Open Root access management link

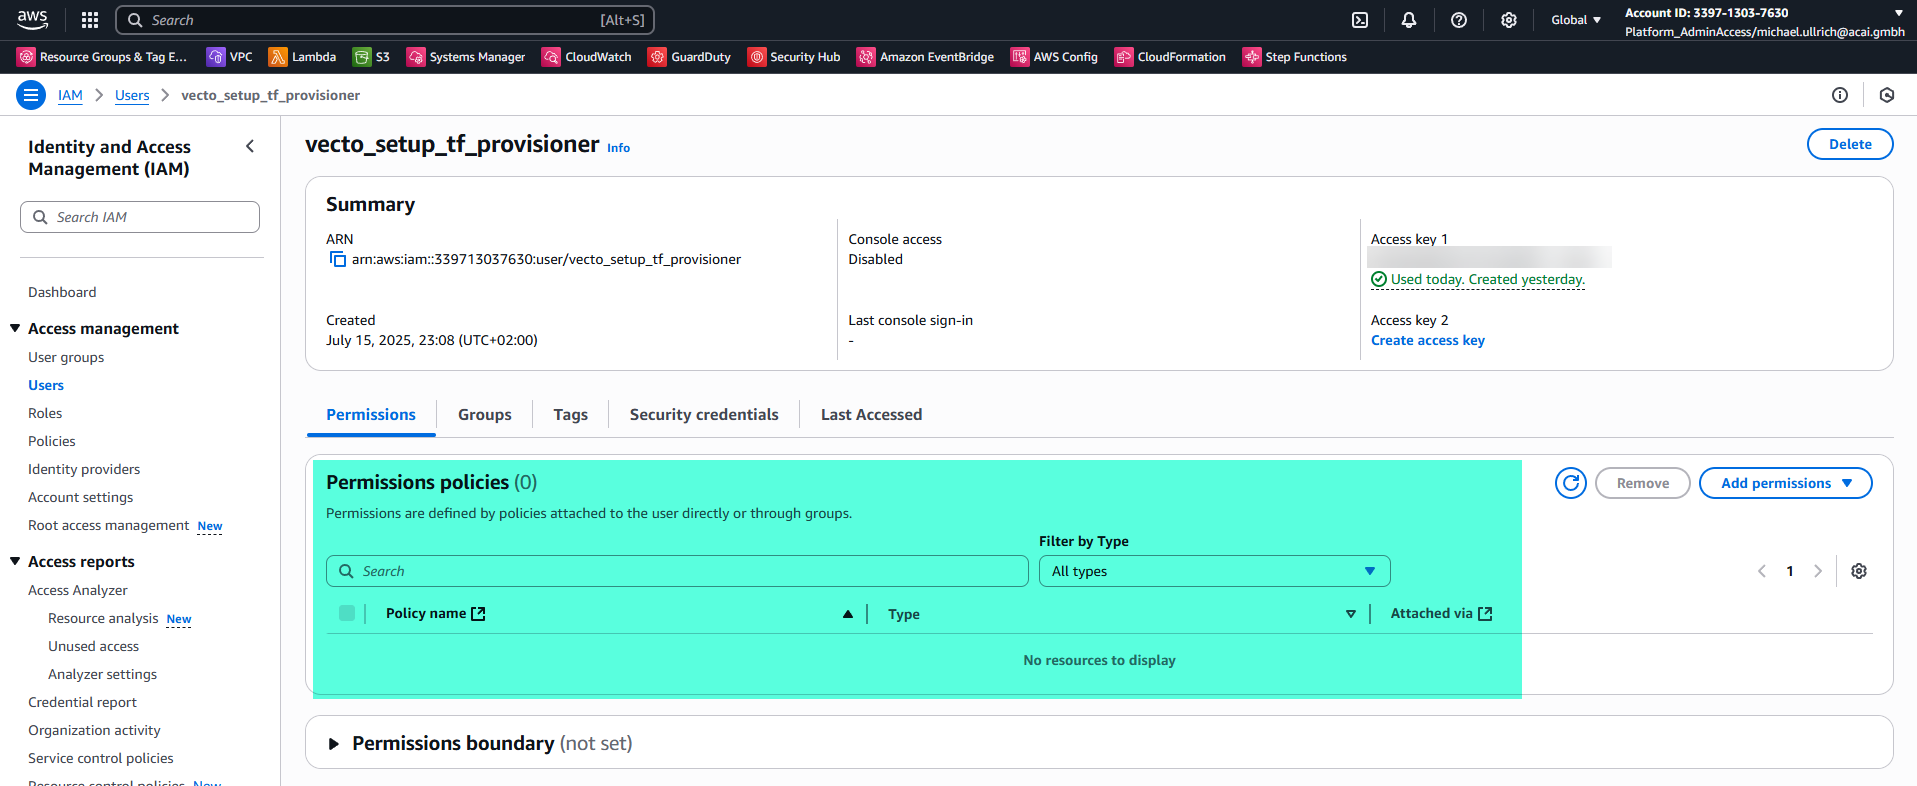click(108, 525)
